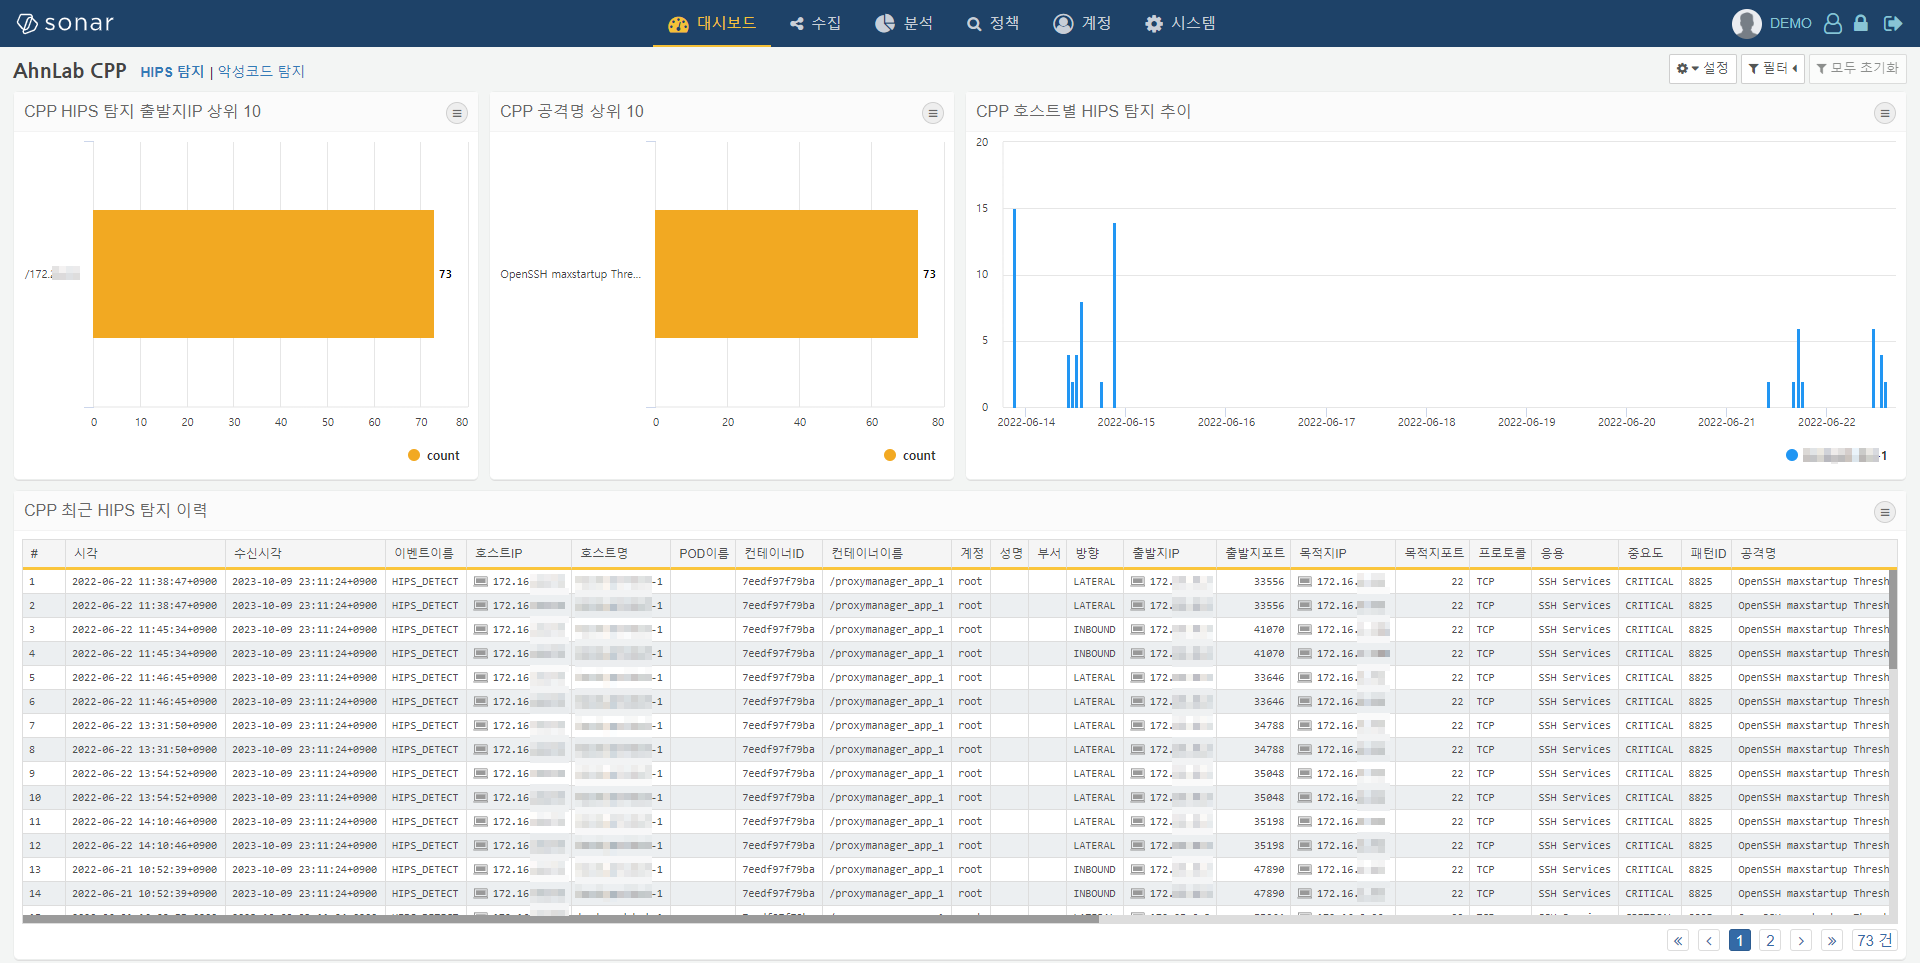Click the orange 172 source IP bar

click(263, 274)
